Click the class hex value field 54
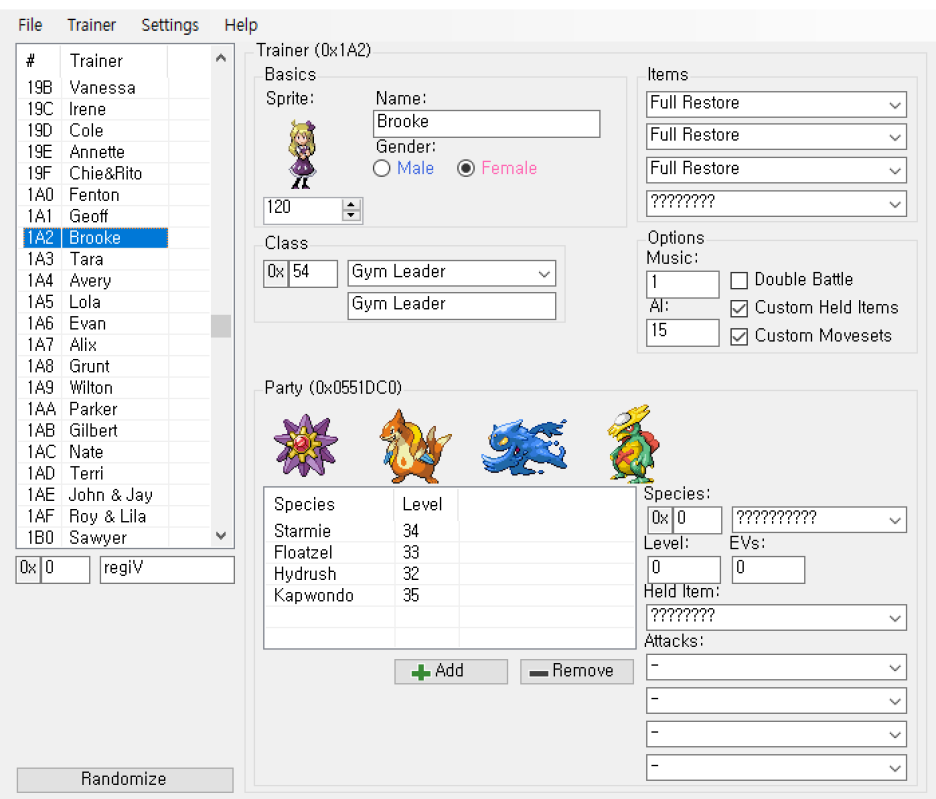936x799 pixels. [x=313, y=273]
